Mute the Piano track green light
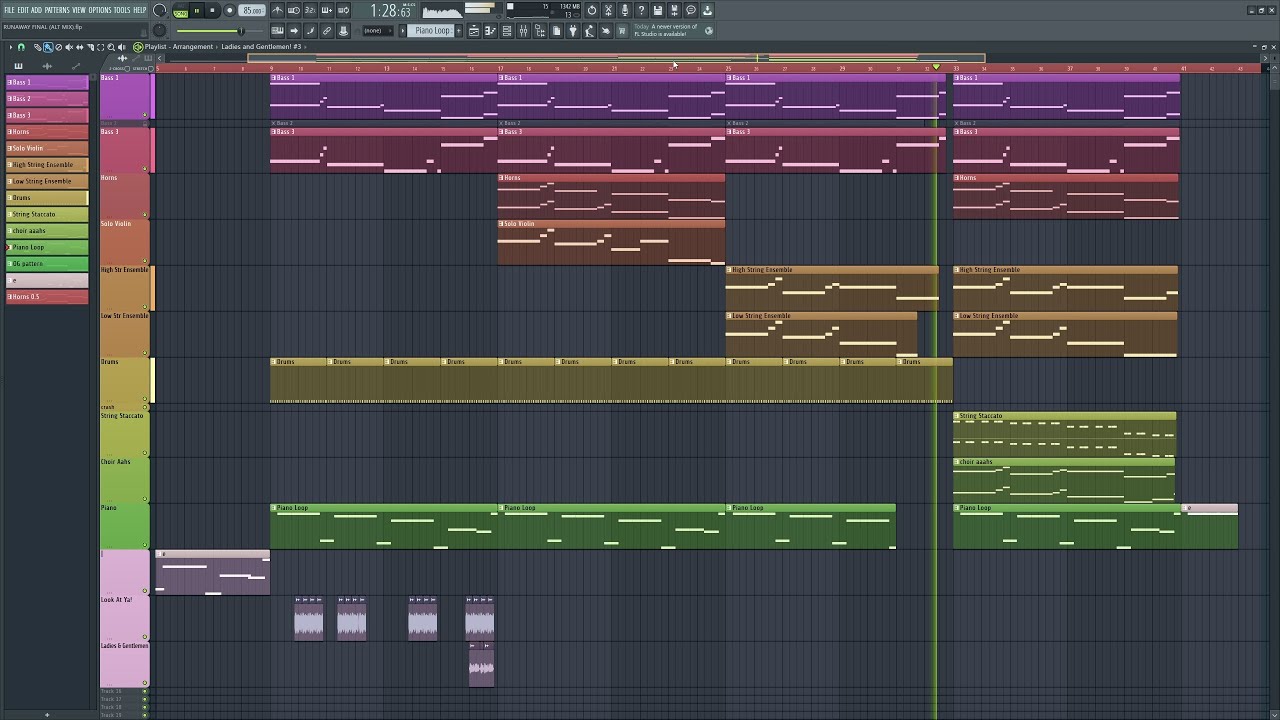This screenshot has height=720, width=1280. [x=145, y=544]
